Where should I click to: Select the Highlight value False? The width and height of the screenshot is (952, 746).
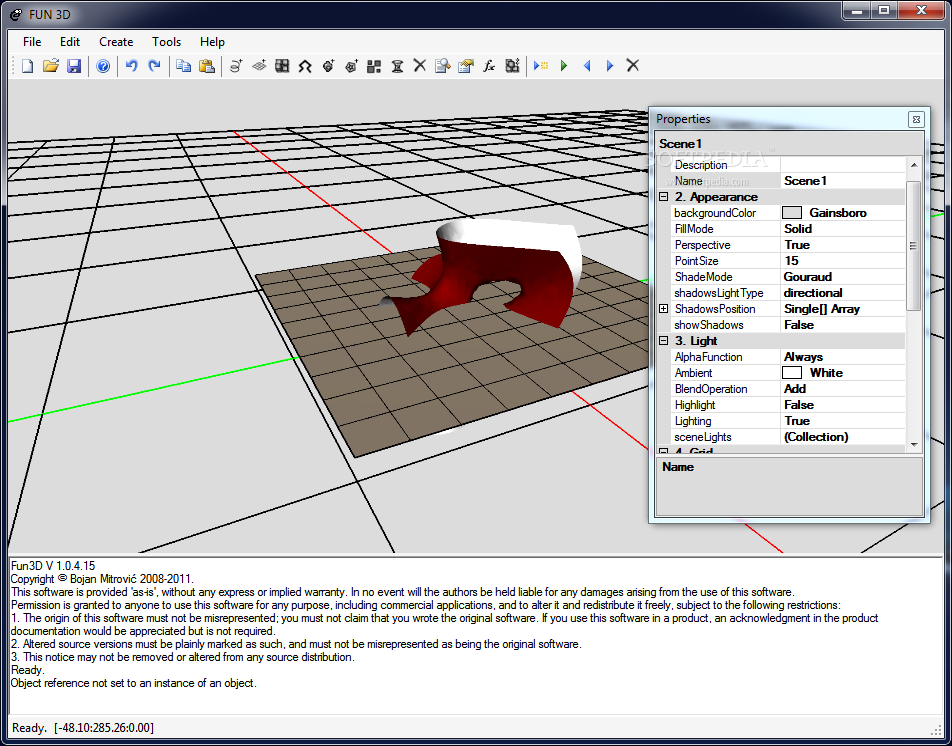click(x=843, y=405)
